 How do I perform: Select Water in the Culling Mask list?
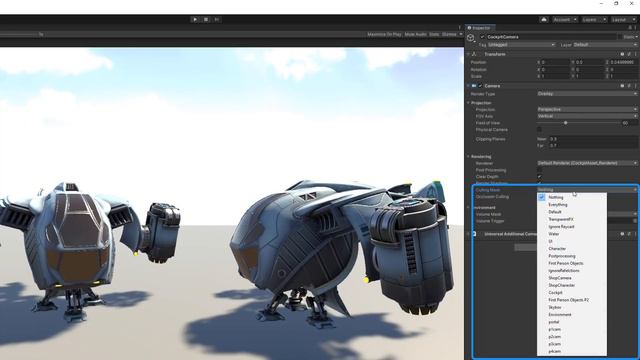pos(572,234)
